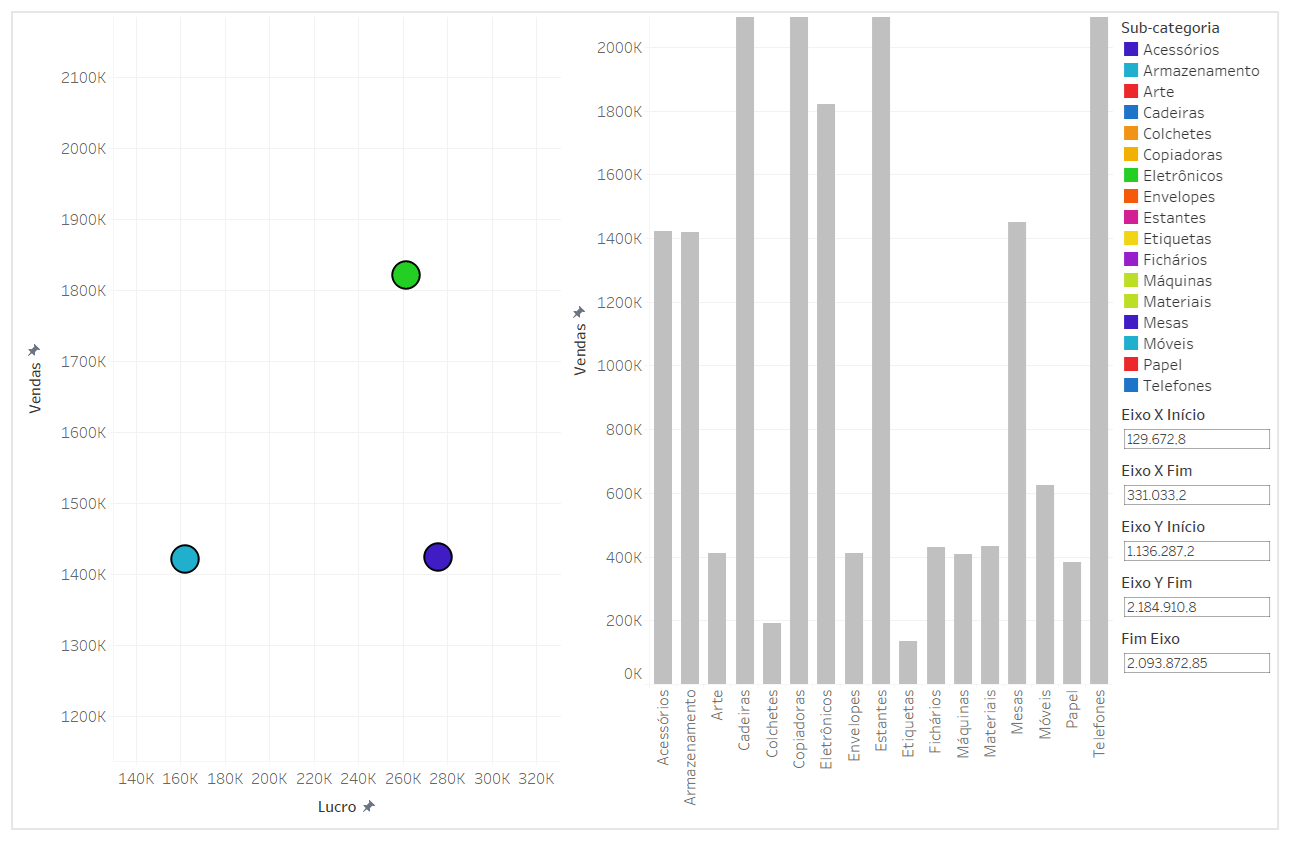Click the Eixo X Fim input field
This screenshot has width=1290, height=841.
pos(1197,495)
